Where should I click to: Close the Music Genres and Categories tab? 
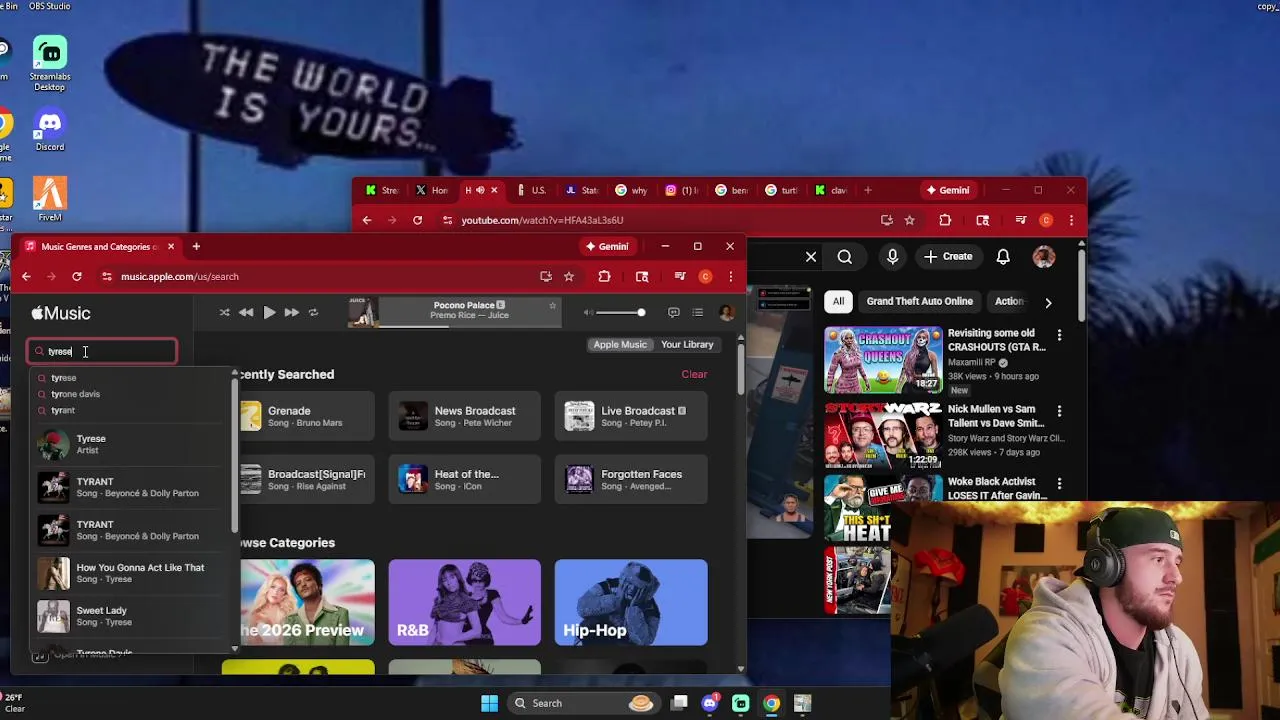point(171,246)
